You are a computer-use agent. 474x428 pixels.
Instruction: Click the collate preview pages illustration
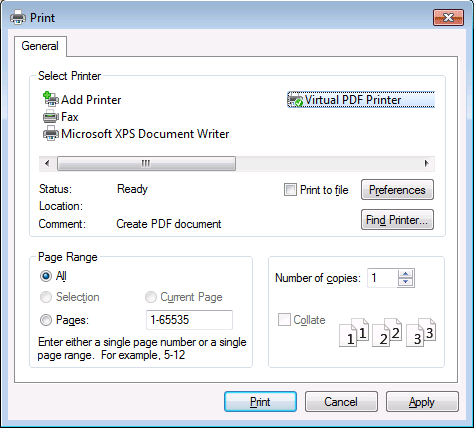tap(387, 332)
